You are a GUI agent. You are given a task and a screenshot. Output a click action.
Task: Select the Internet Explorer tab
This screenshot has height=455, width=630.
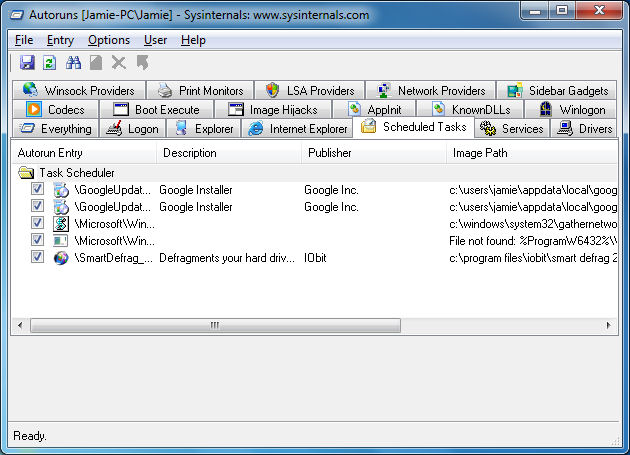click(297, 129)
